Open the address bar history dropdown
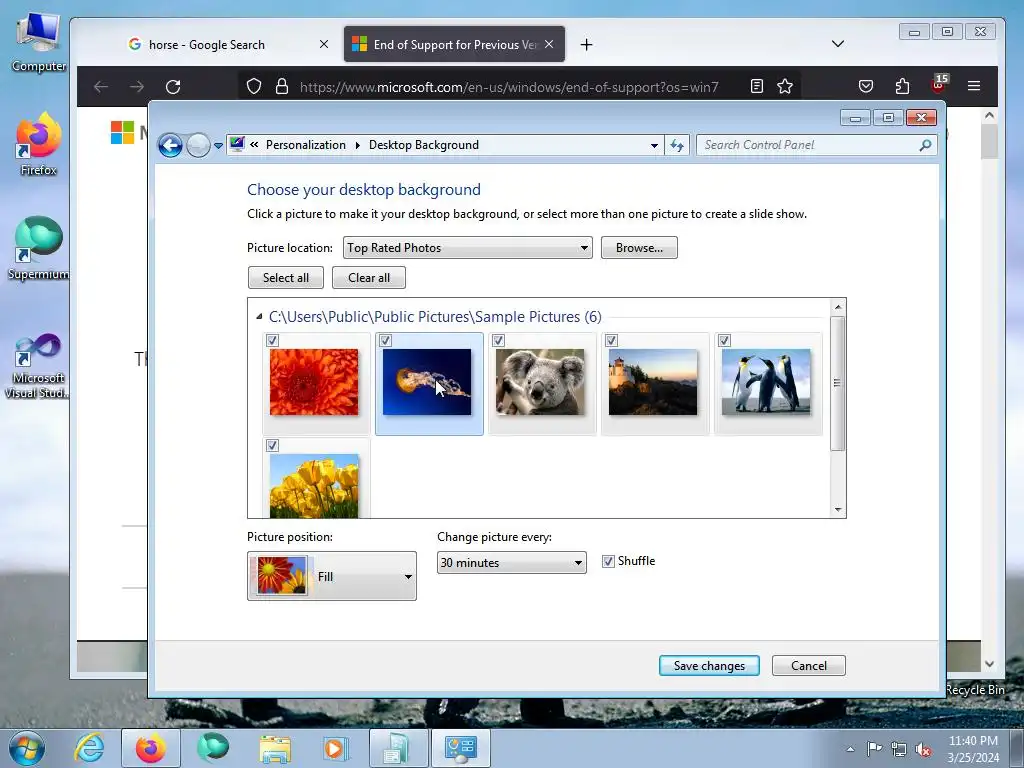1024x768 pixels. click(654, 145)
